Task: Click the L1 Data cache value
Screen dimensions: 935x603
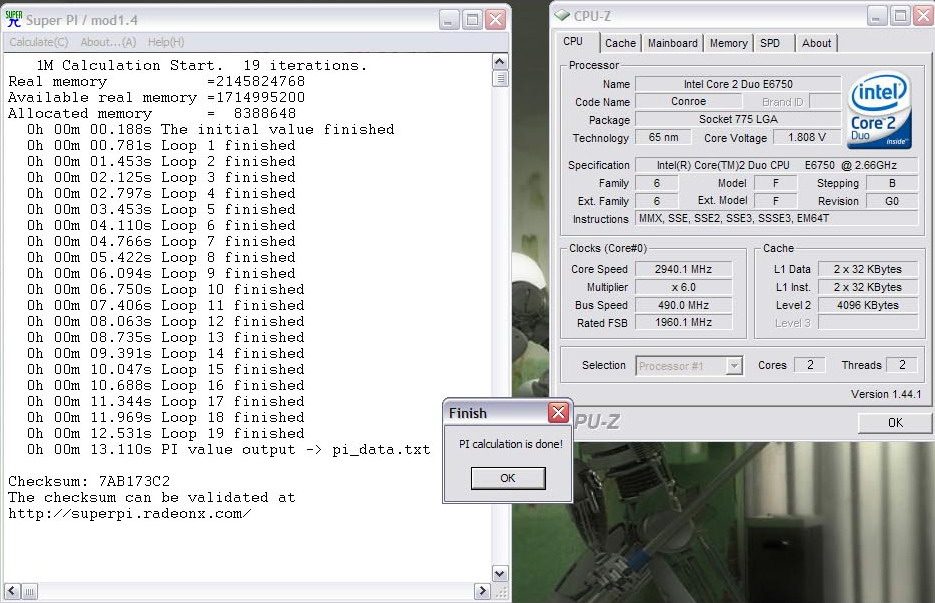Action: coord(868,269)
